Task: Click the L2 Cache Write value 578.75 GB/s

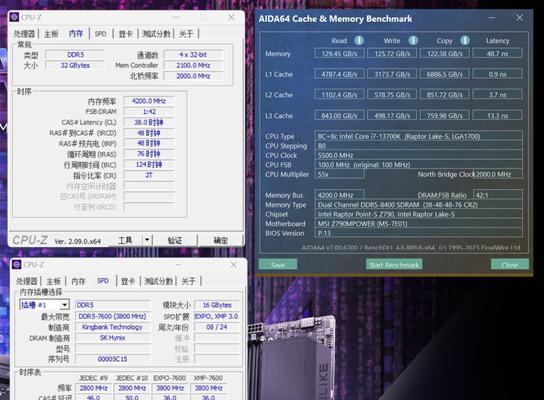Action: point(392,95)
